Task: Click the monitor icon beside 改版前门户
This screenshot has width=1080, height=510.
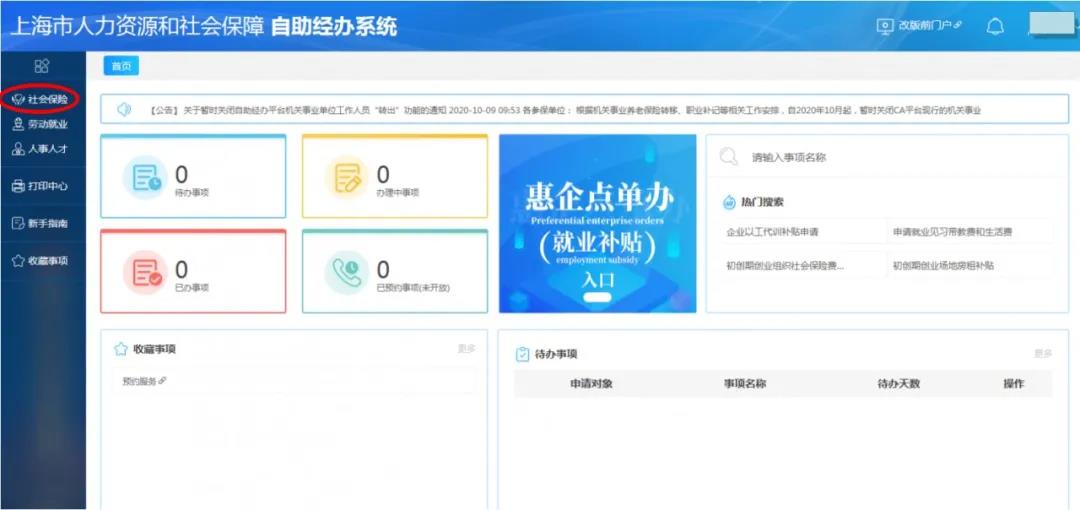Action: click(884, 26)
